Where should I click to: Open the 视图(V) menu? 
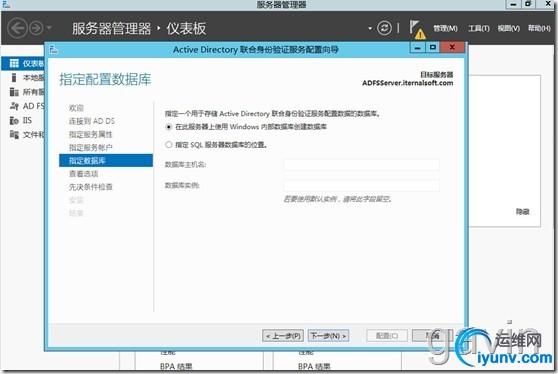click(509, 28)
